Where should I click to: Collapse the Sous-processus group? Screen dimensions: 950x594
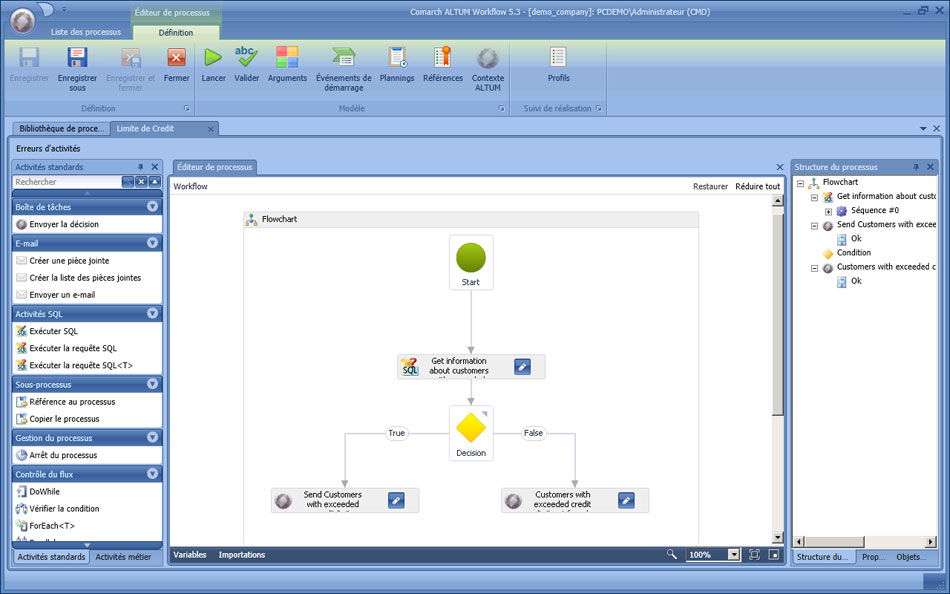click(152, 384)
